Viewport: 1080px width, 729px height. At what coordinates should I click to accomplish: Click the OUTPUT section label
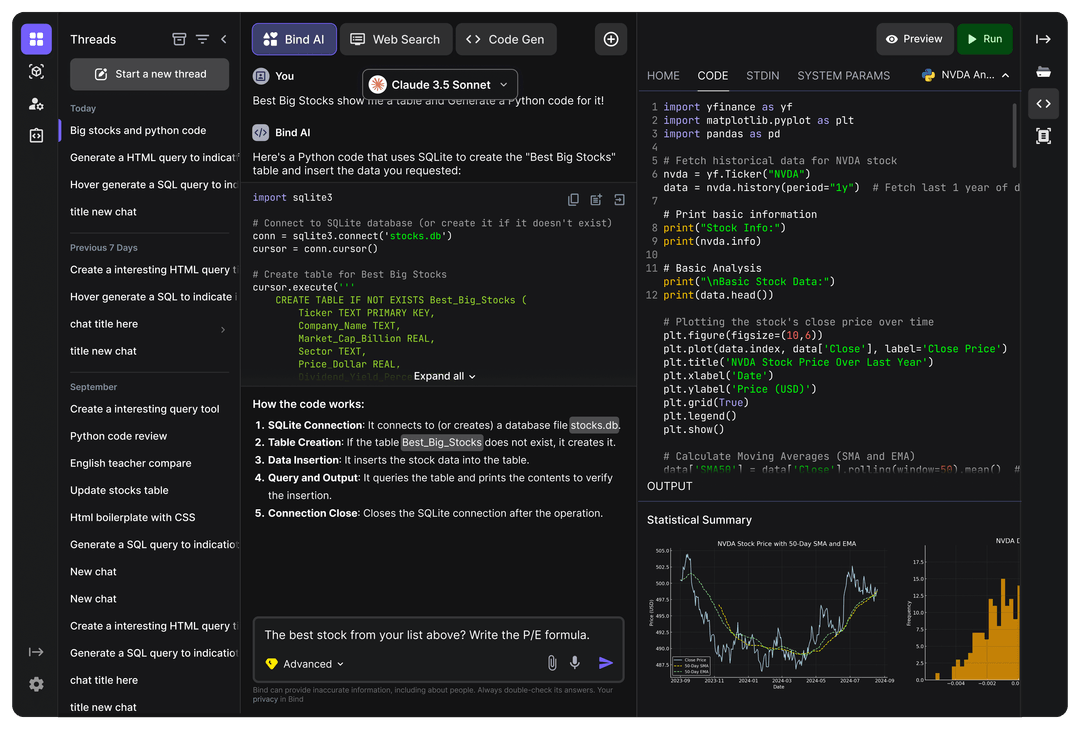[669, 486]
